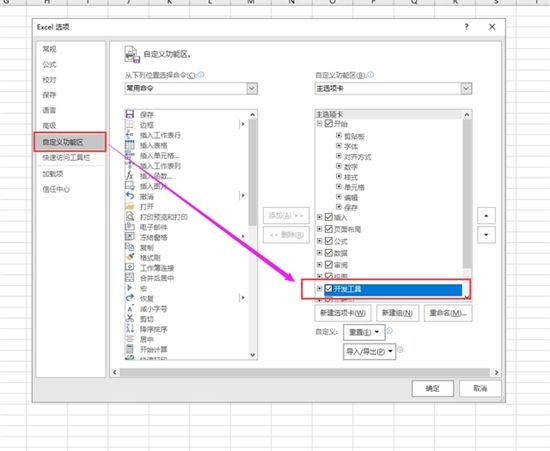Open the 常用命令 command source dropdown
Screen dimensions: 550x451
pos(252,88)
